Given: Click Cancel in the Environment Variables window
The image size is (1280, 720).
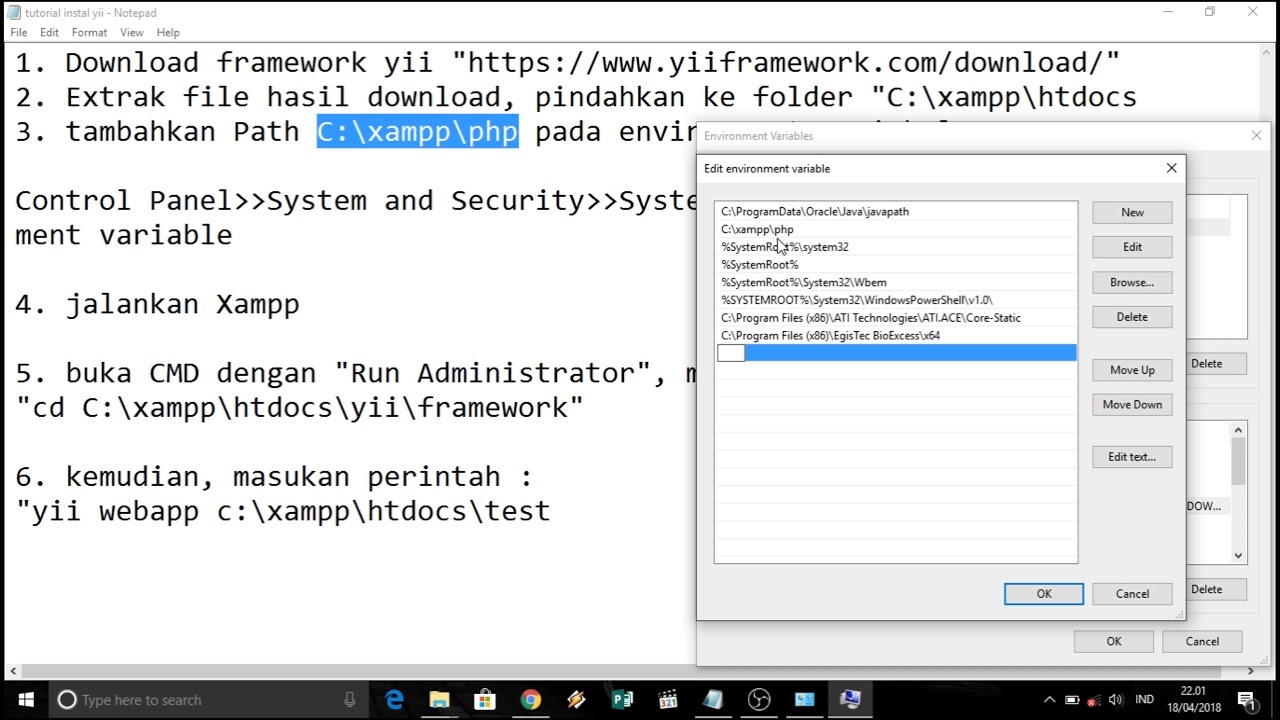Looking at the screenshot, I should coord(1202,642).
